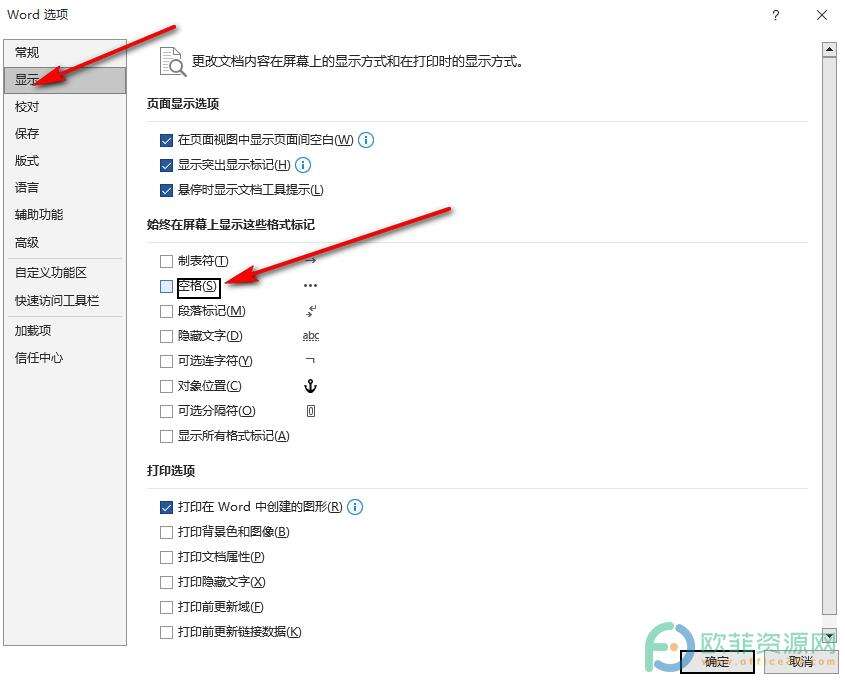
Task: Enable the 制表符 checkbox
Action: tap(167, 261)
